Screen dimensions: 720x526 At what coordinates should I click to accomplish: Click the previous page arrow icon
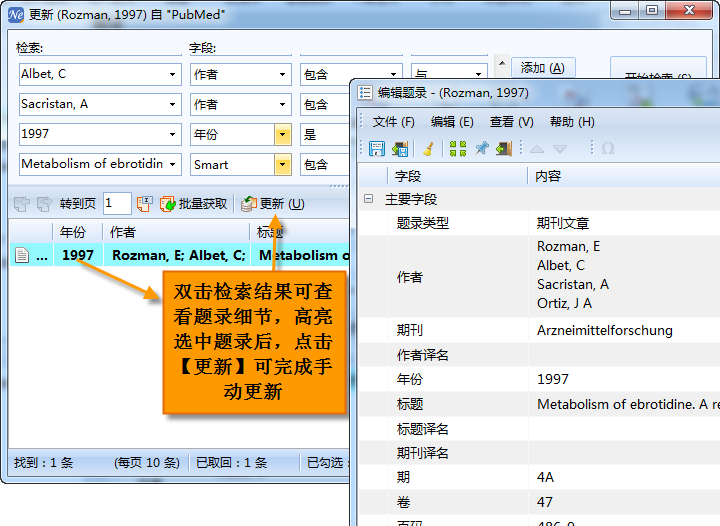click(22, 204)
